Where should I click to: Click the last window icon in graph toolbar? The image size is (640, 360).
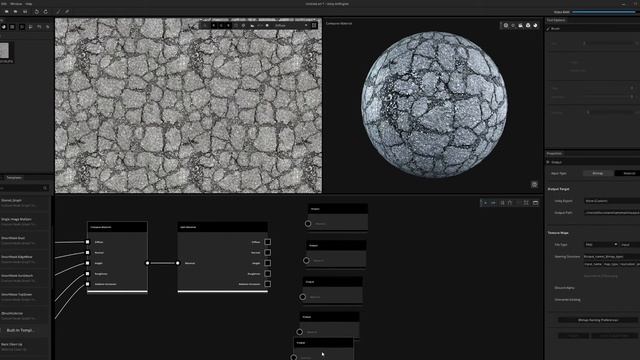point(536,203)
